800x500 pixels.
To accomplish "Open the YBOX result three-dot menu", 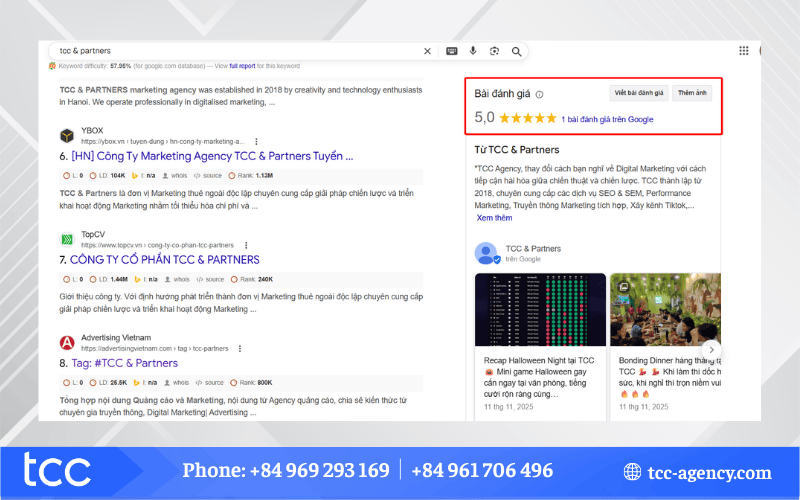I will click(256, 141).
